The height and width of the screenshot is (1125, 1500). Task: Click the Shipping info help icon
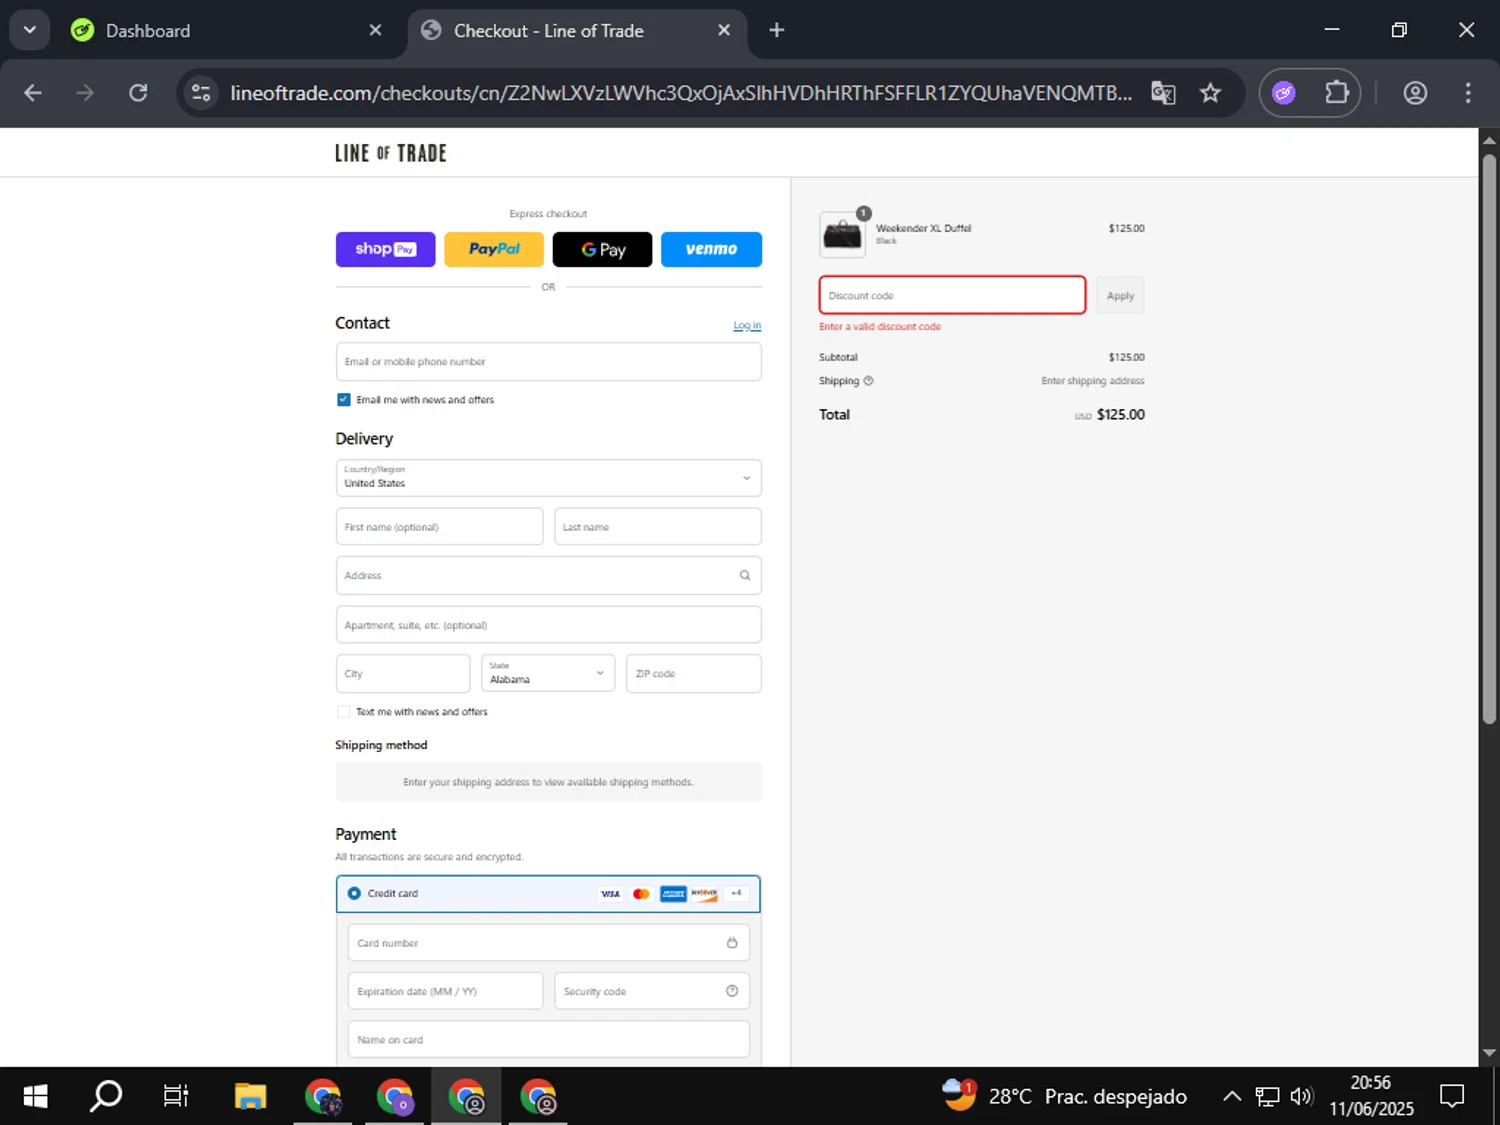(869, 381)
